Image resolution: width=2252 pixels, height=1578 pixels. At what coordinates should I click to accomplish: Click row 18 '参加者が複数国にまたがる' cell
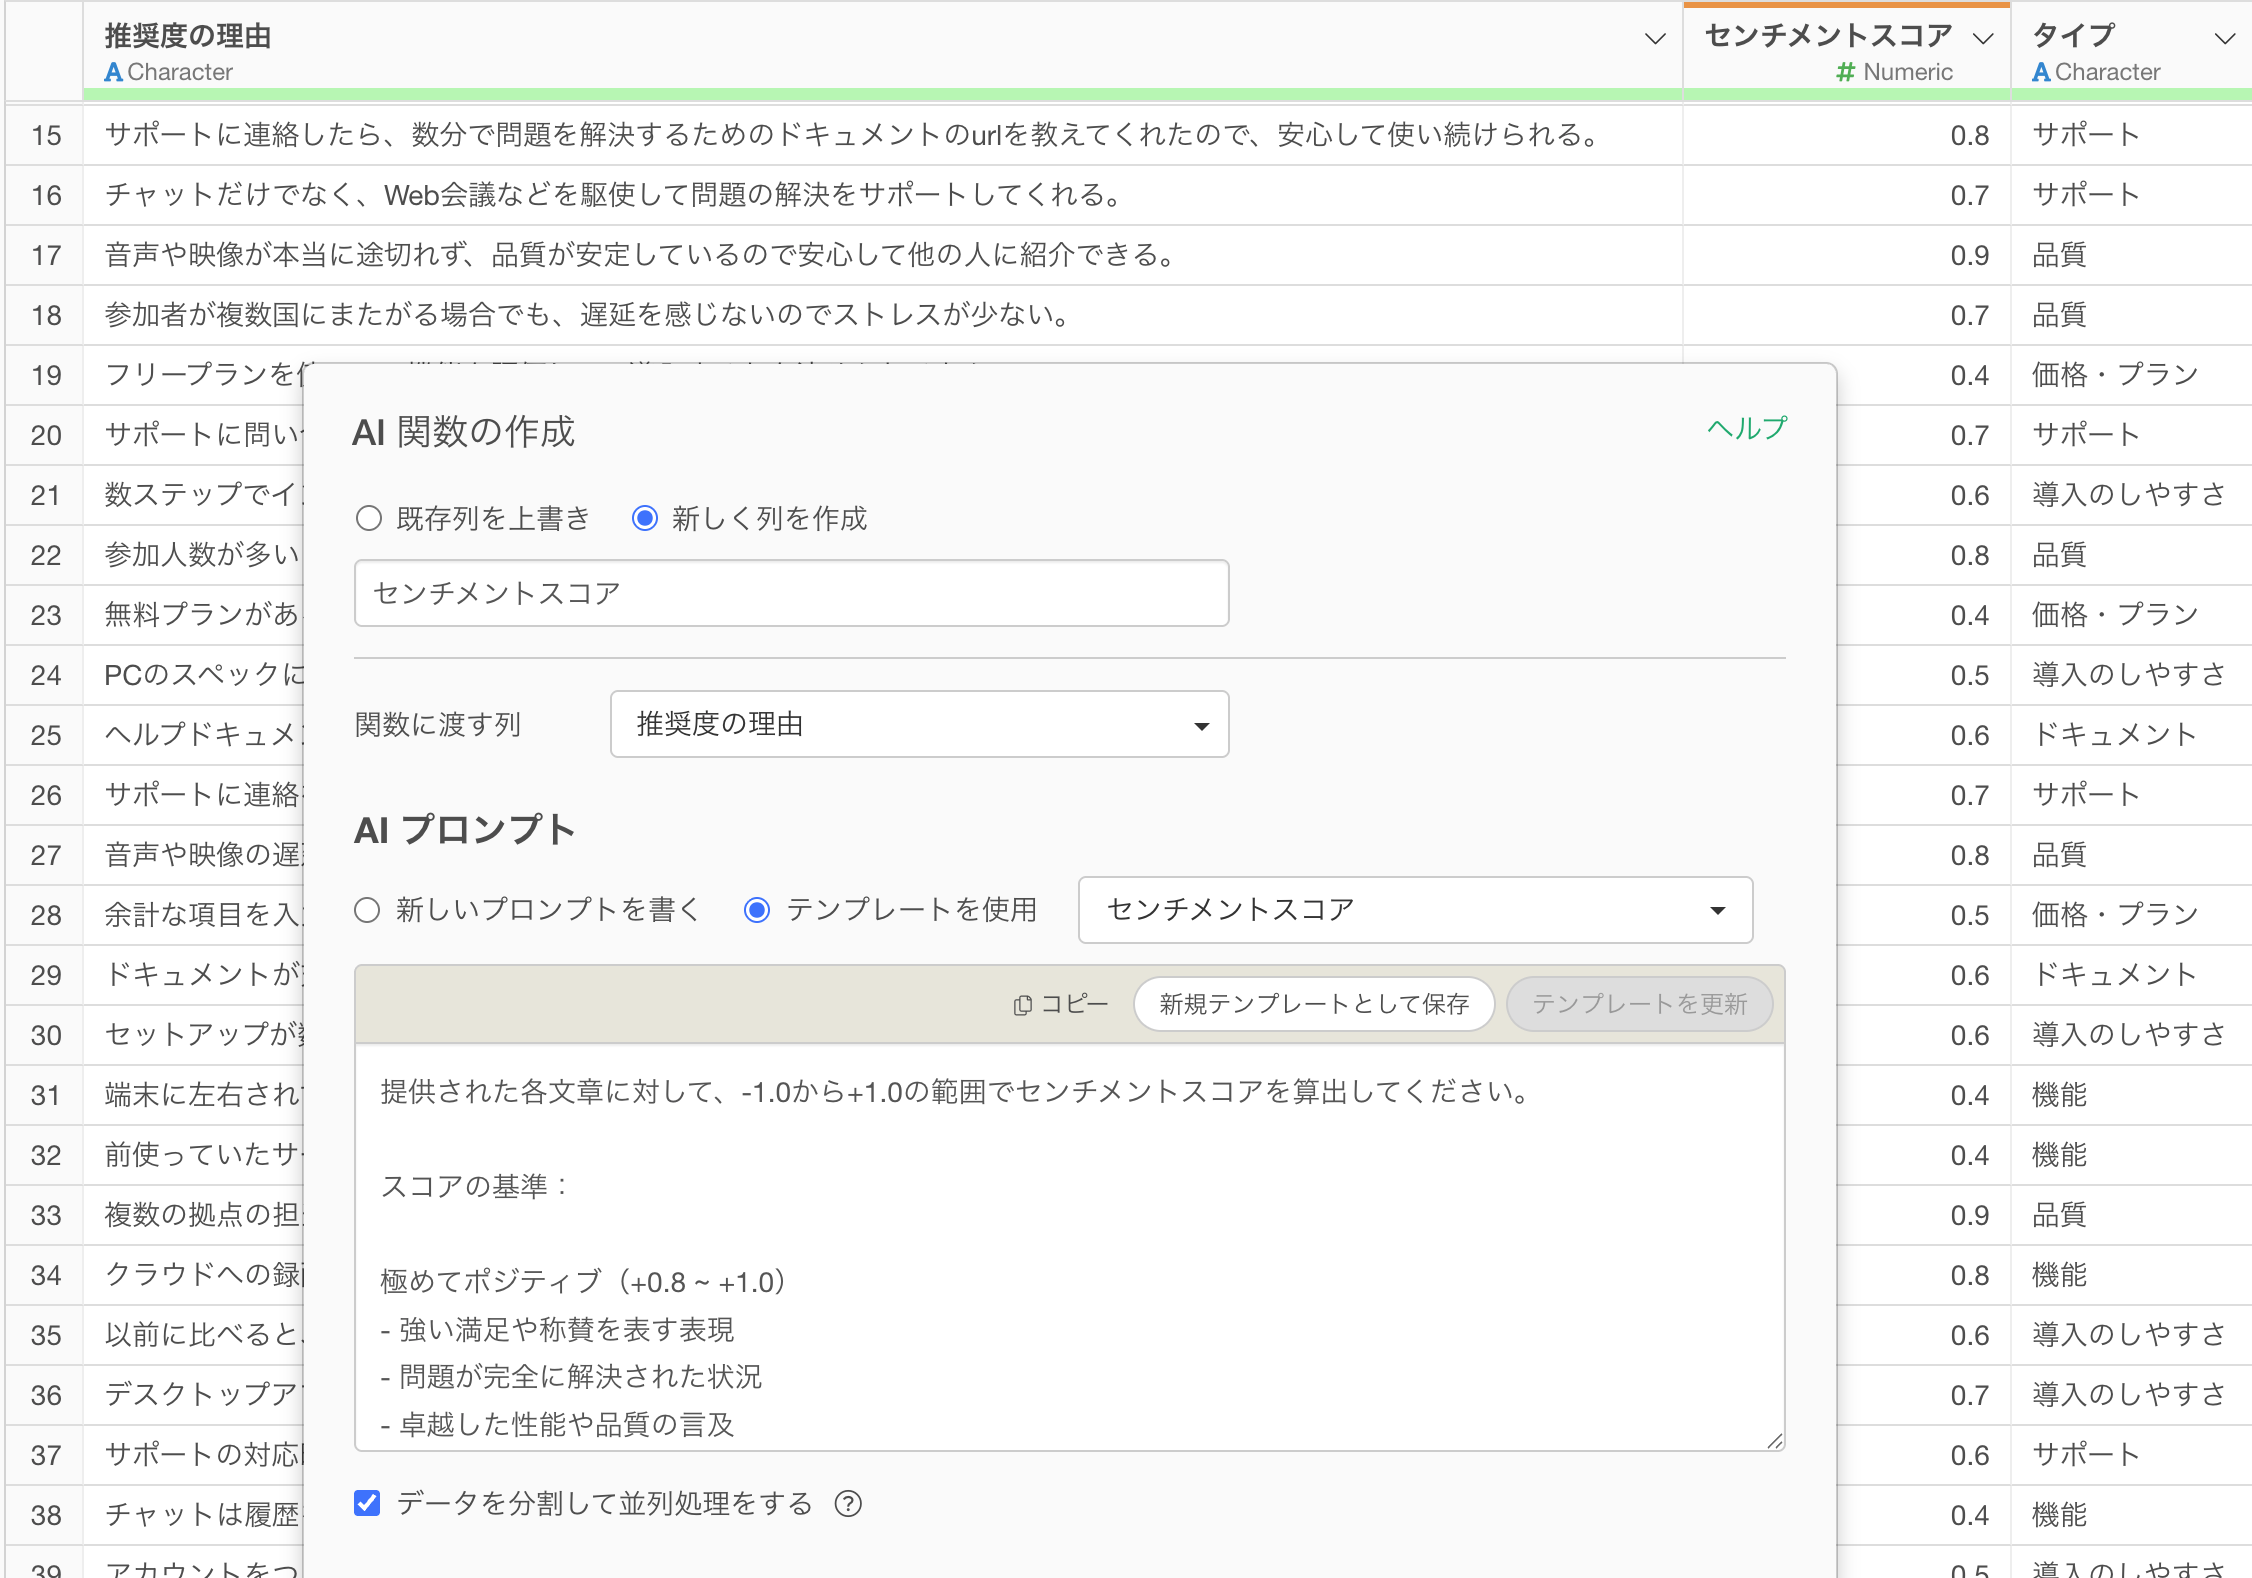pyautogui.click(x=882, y=315)
